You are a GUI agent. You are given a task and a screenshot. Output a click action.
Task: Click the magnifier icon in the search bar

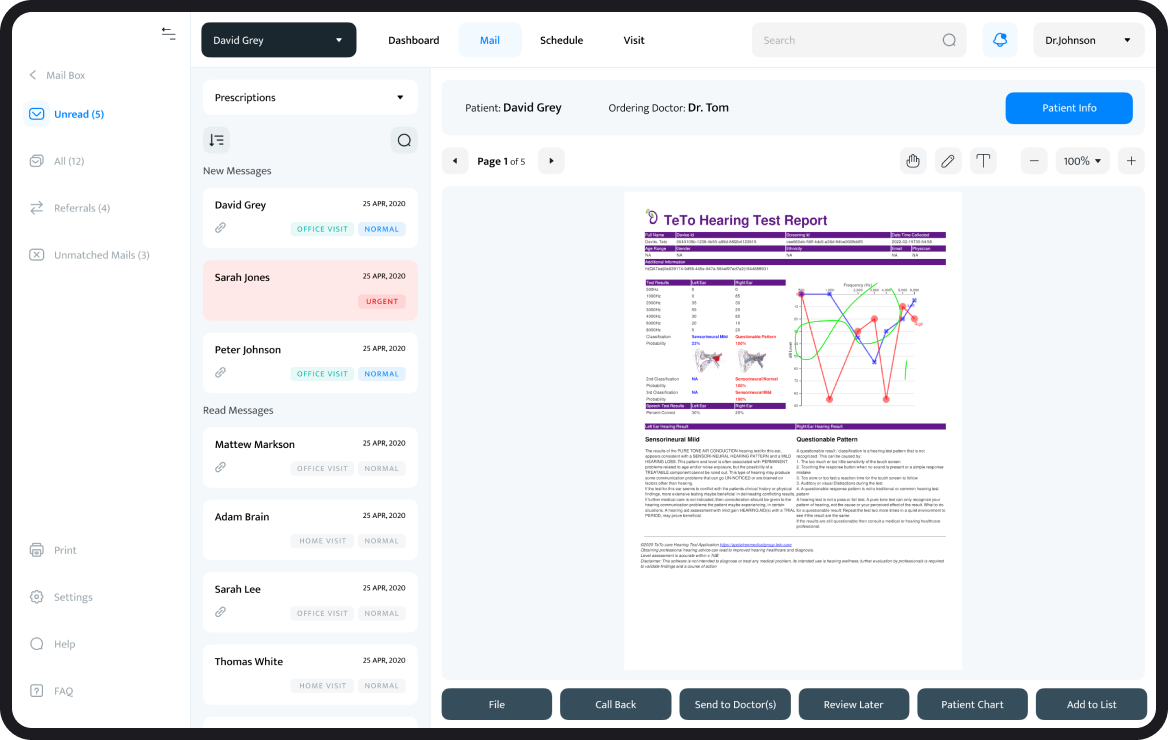[x=948, y=40]
